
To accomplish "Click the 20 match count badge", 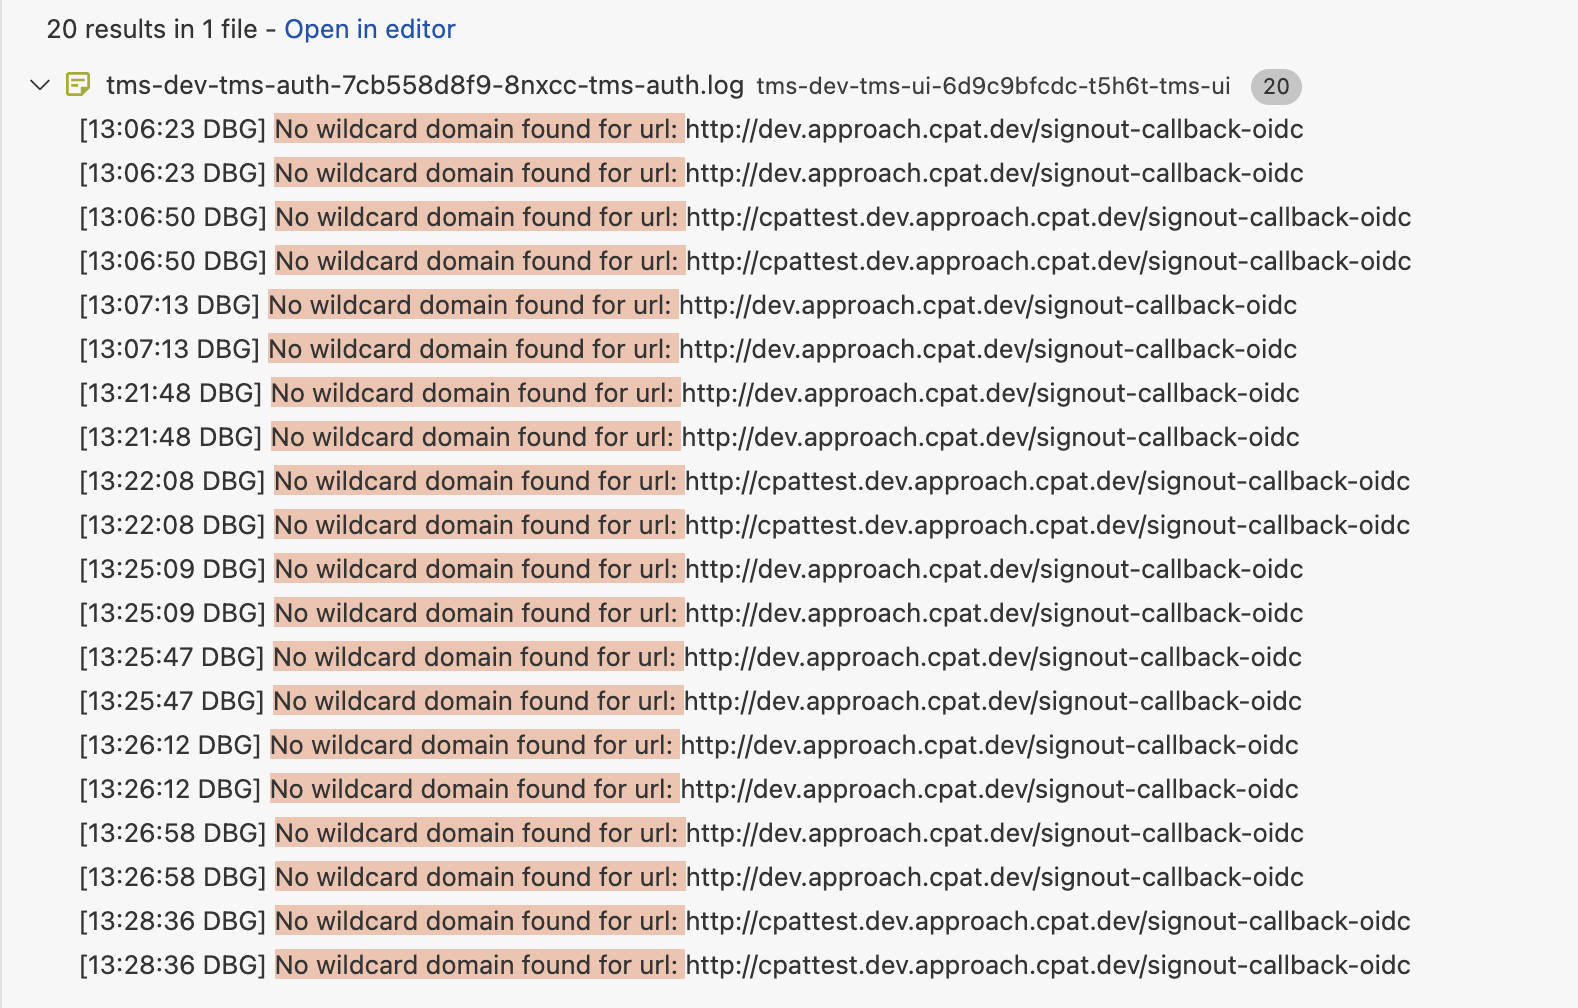I will tap(1275, 86).
